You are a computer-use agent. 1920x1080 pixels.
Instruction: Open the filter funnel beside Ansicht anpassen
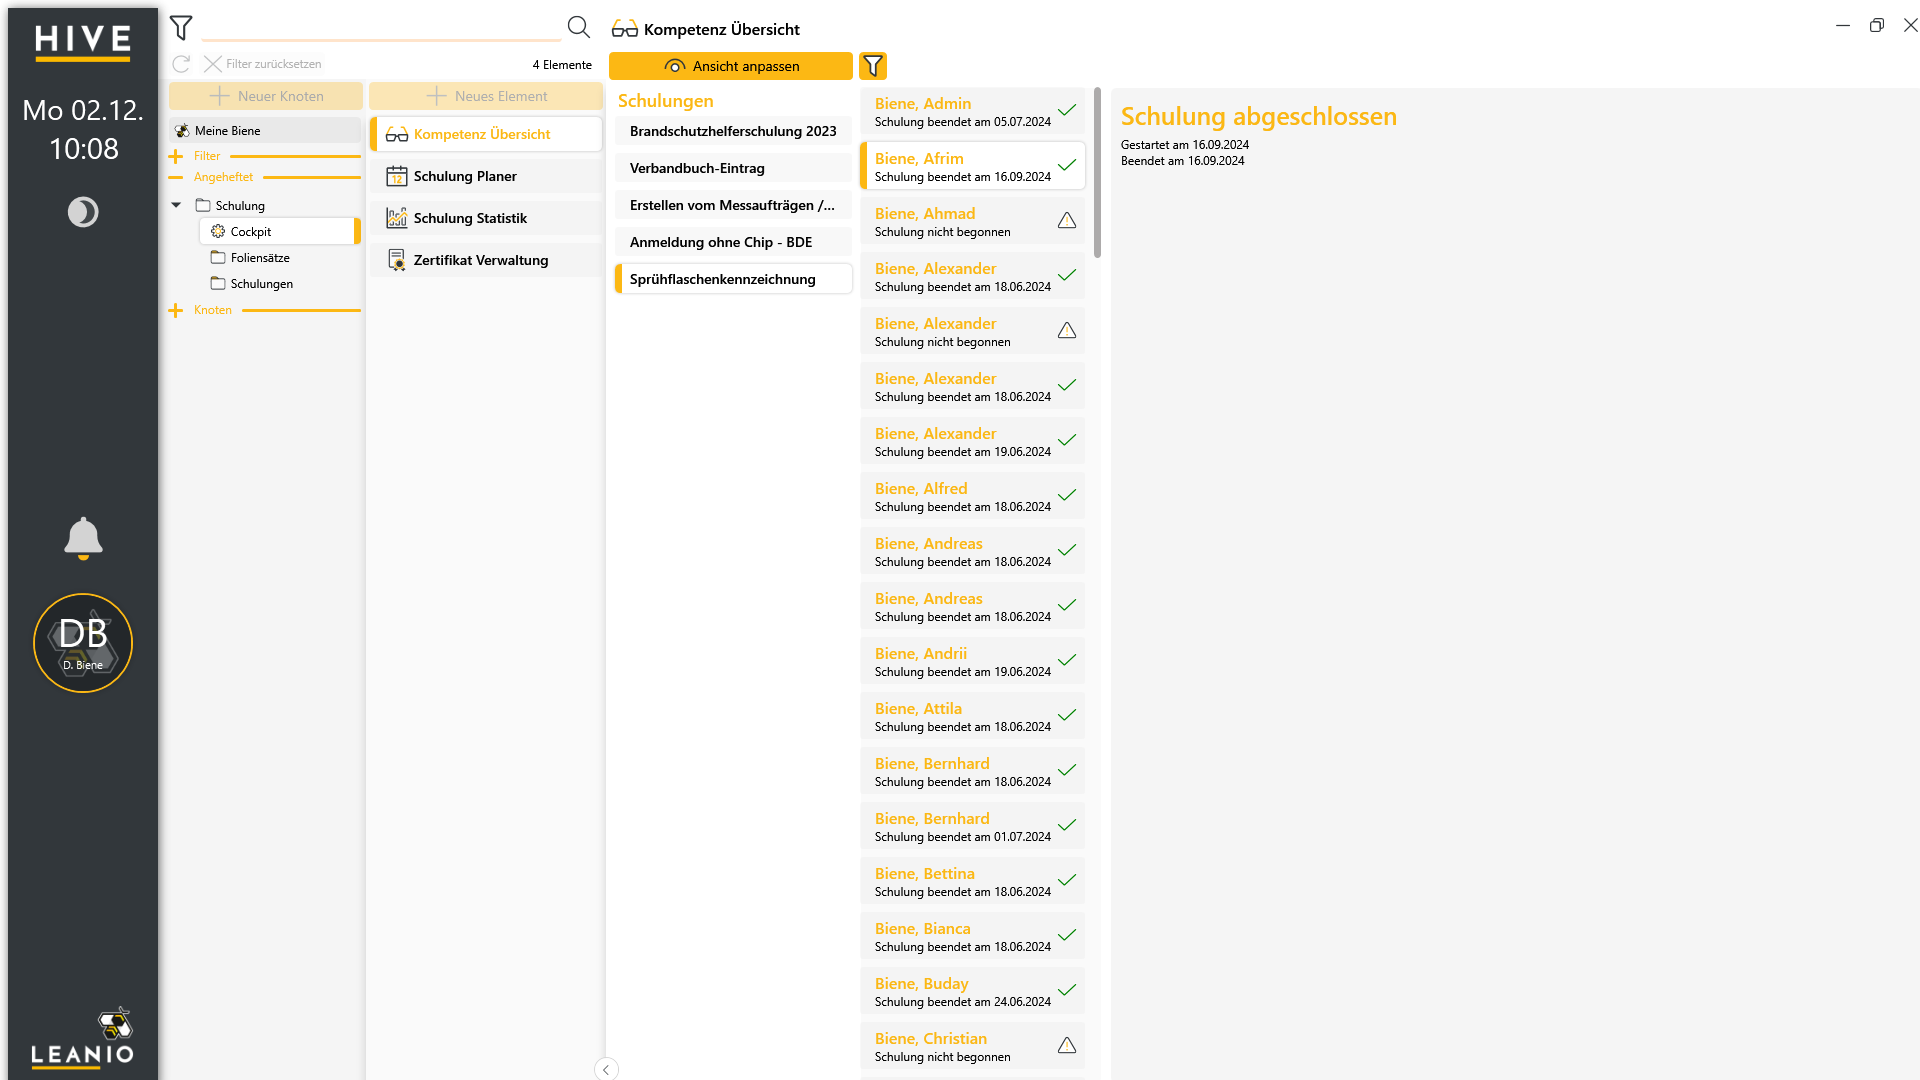click(873, 66)
